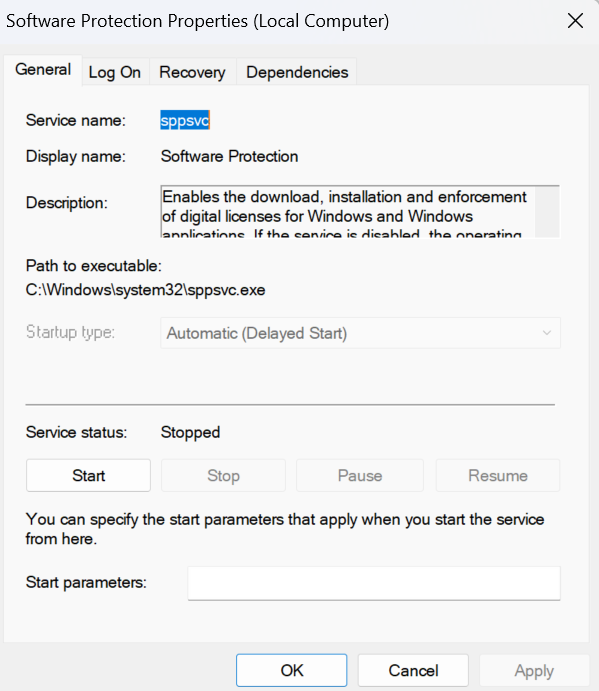Screen dimensions: 599x691
Task: Click the Startup type dropdown chevron arrow
Action: click(547, 333)
